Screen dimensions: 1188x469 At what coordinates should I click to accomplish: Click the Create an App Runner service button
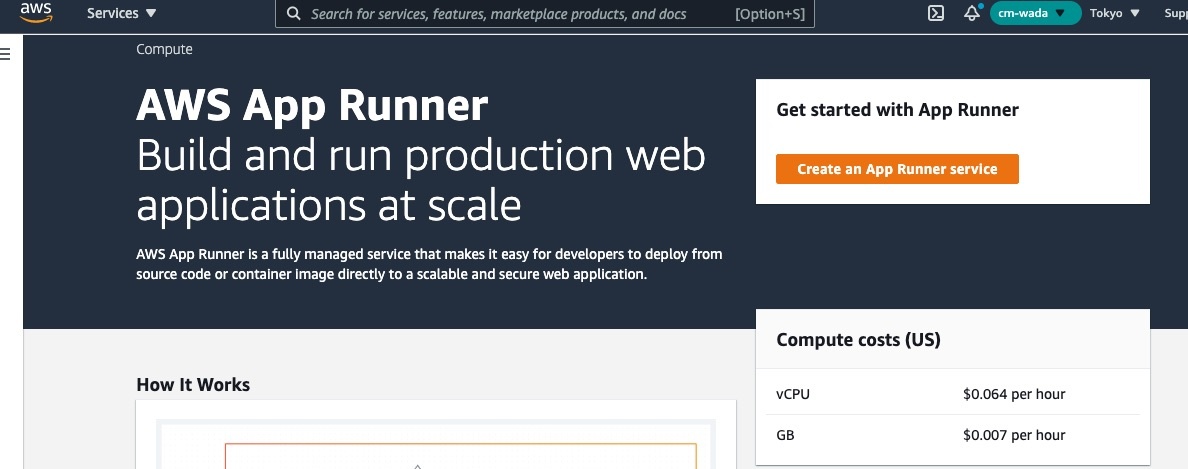tap(897, 169)
